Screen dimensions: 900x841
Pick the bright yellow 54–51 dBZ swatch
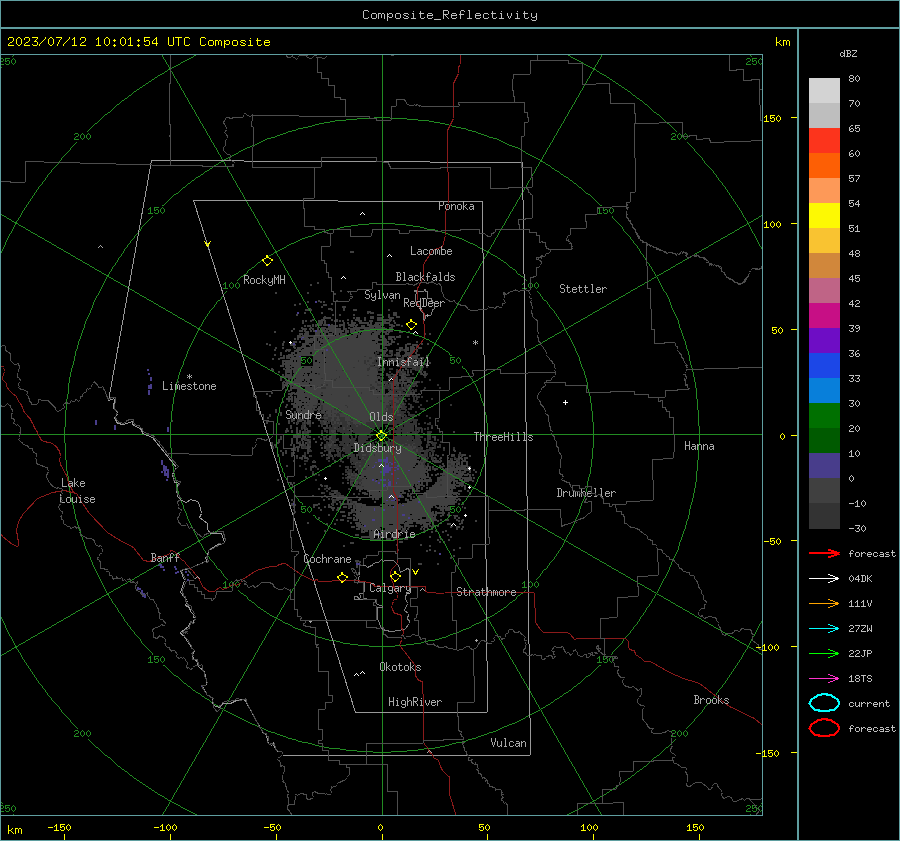coord(824,216)
